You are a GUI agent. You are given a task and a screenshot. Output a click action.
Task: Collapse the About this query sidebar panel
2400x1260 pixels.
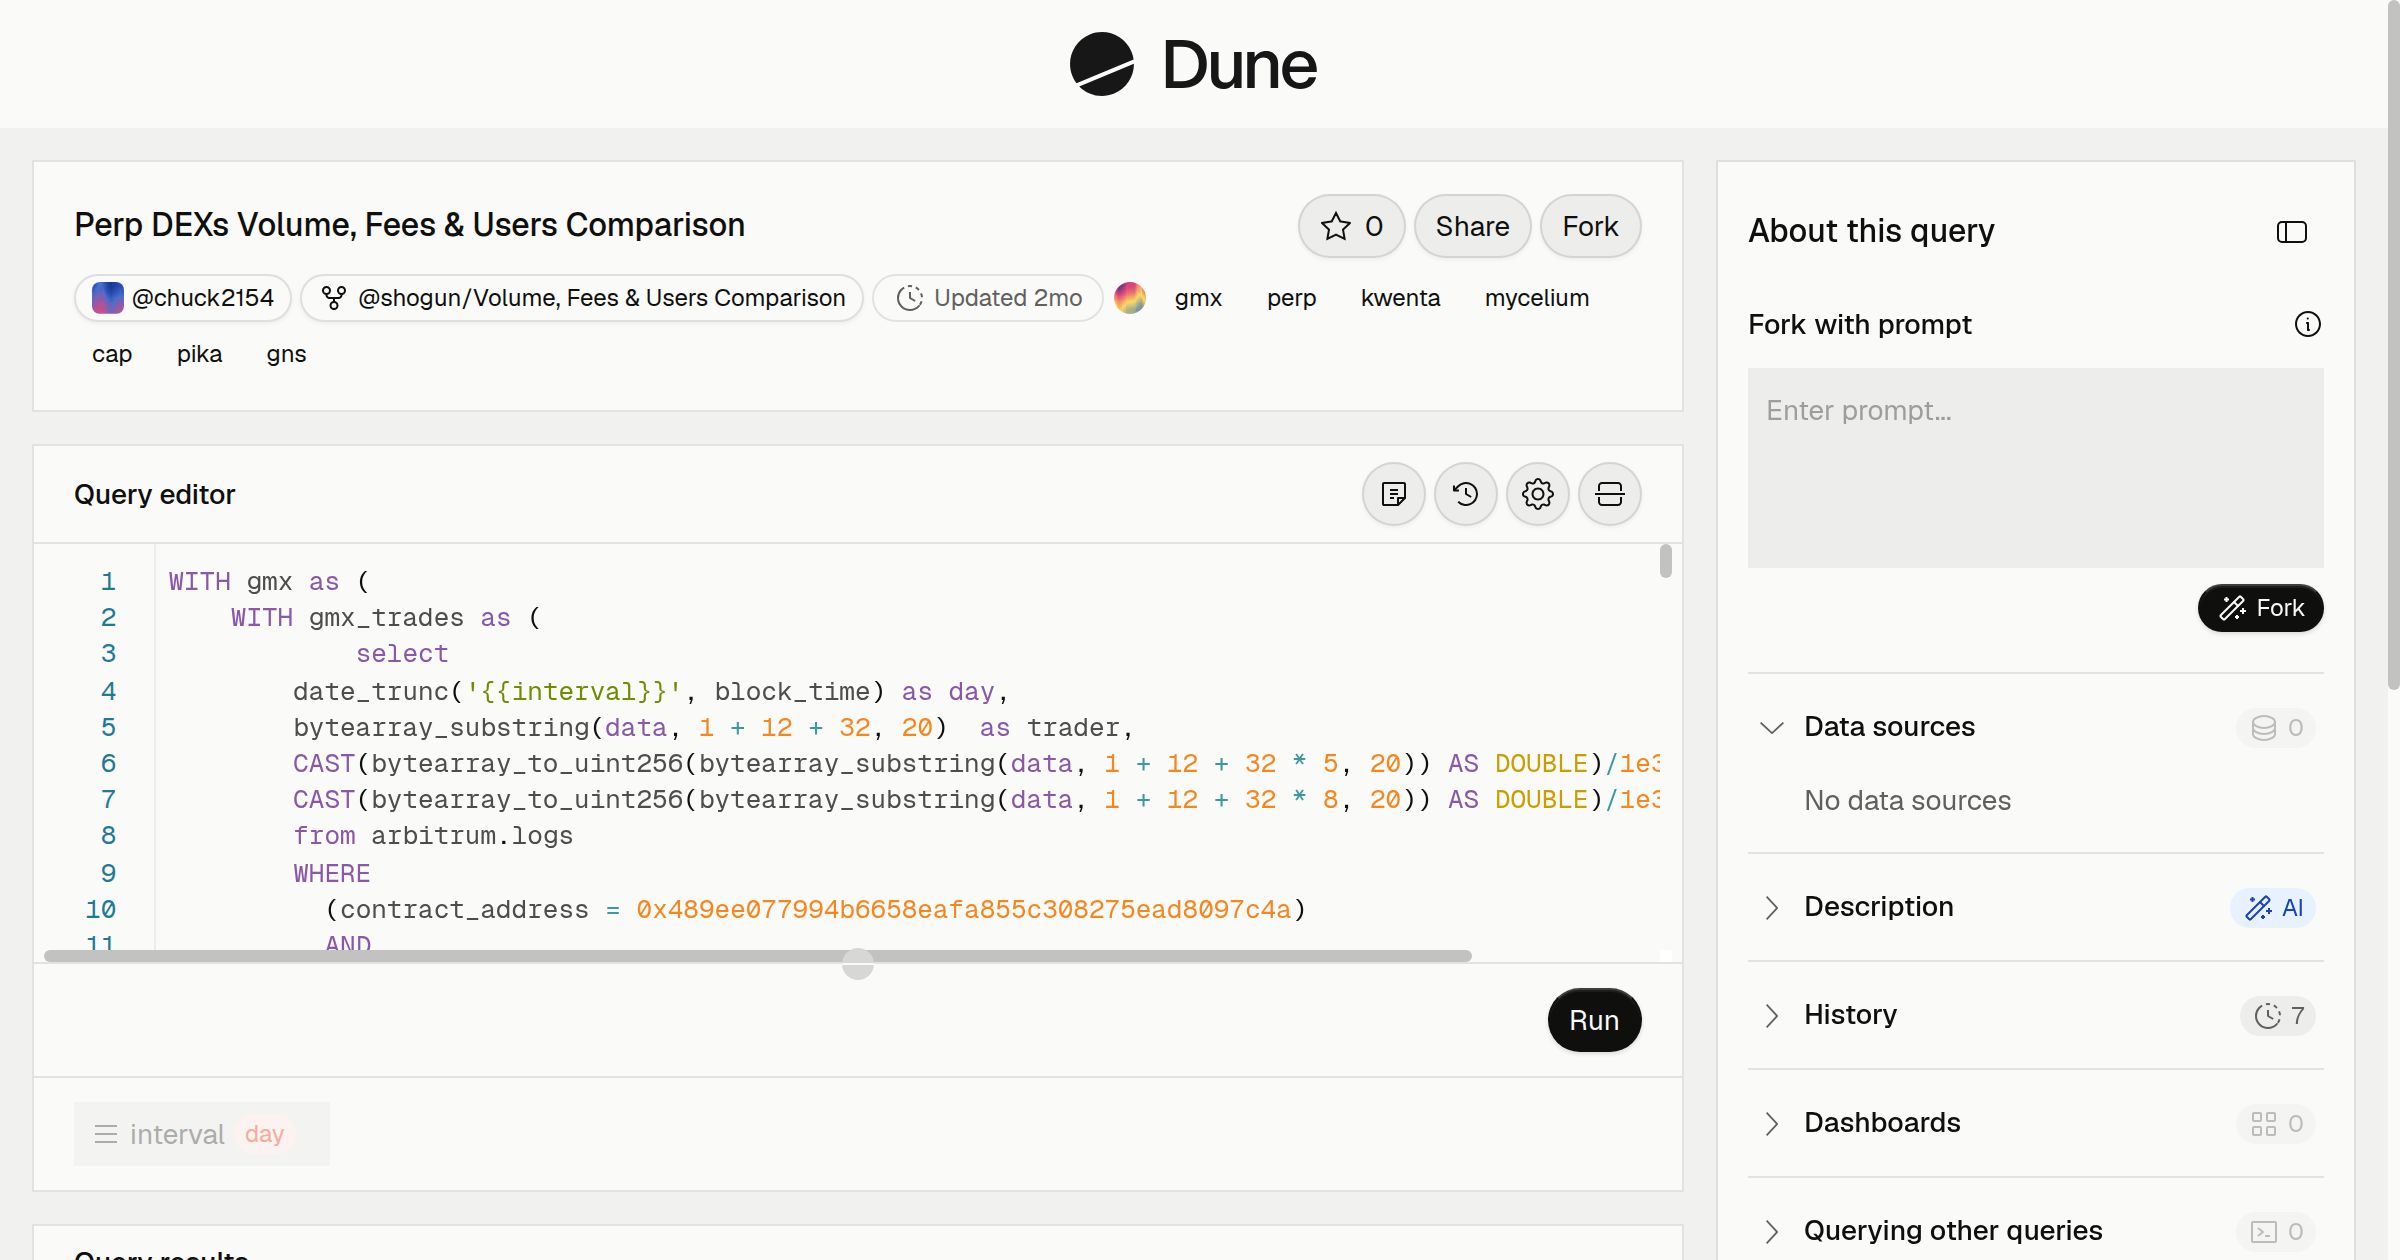click(x=2291, y=232)
